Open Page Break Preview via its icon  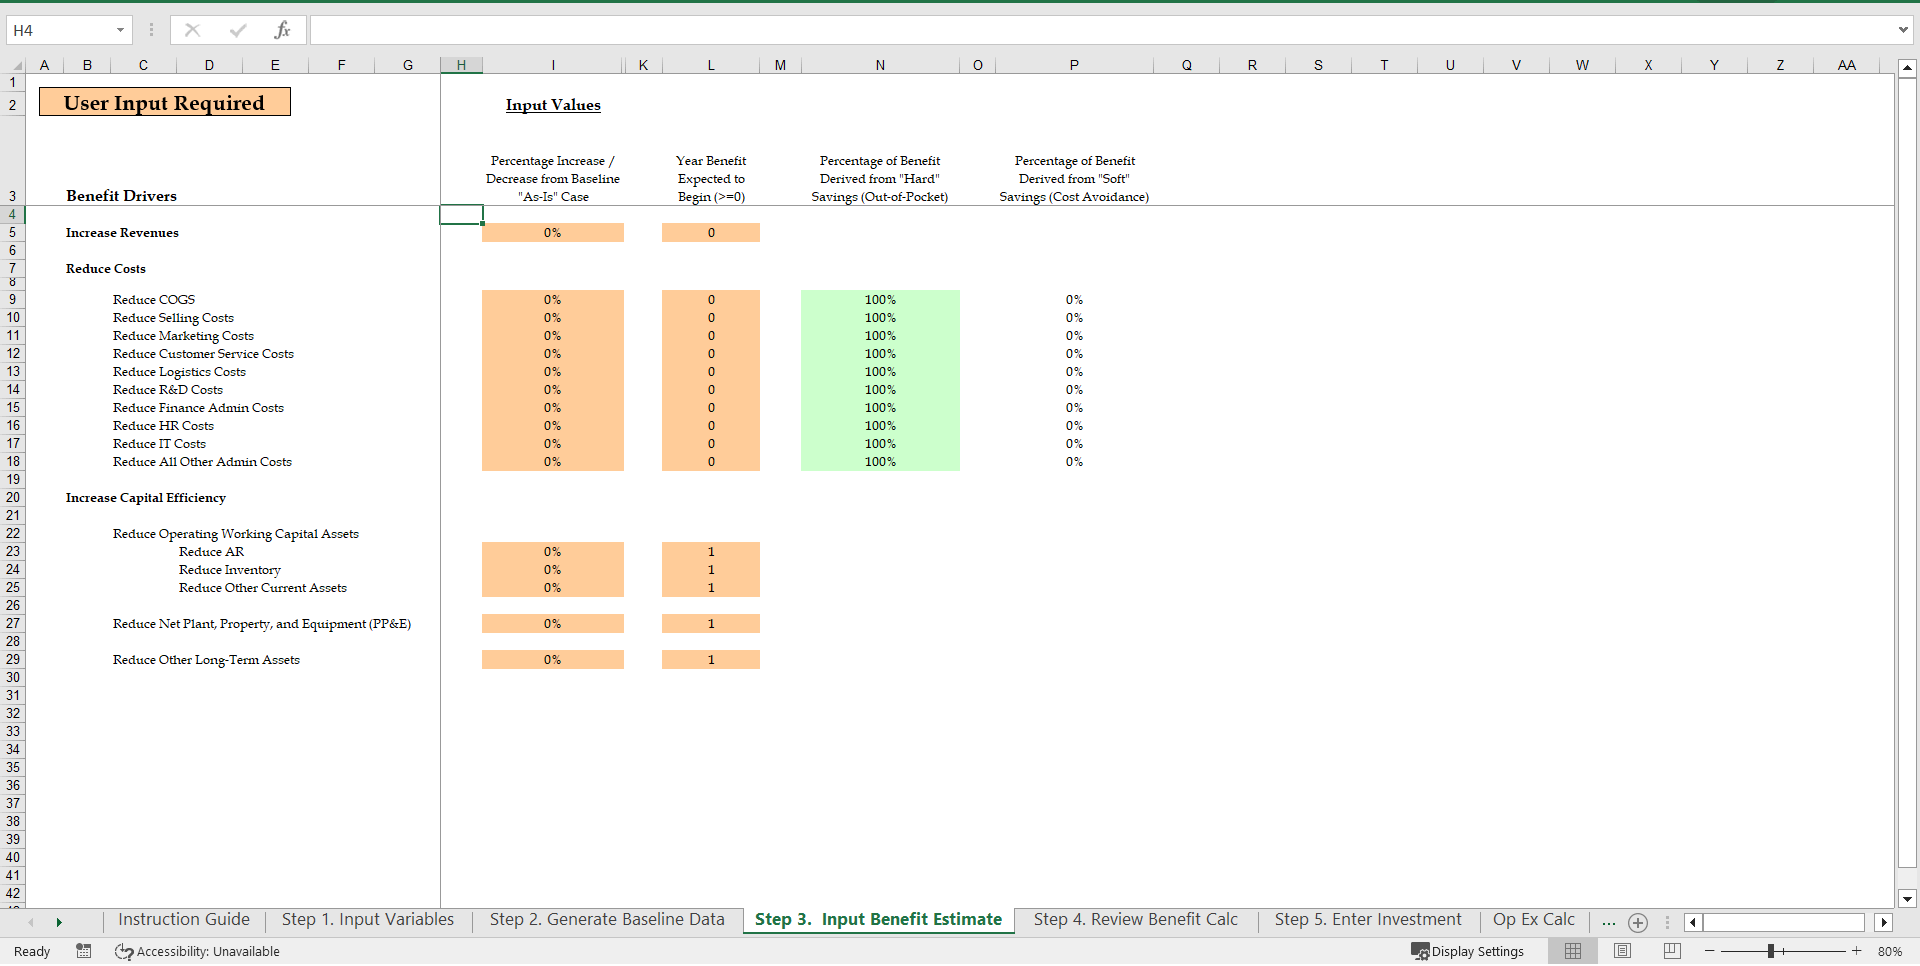tap(1671, 951)
